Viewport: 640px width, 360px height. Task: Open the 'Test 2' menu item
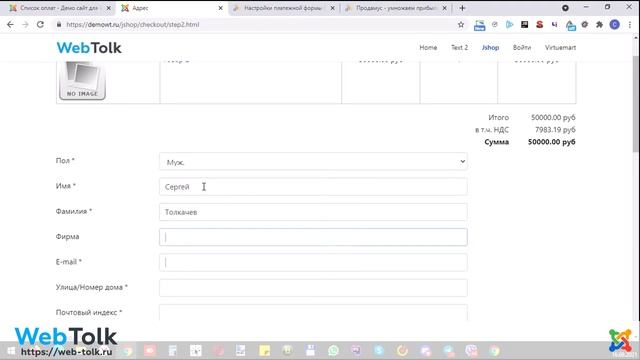tap(459, 47)
